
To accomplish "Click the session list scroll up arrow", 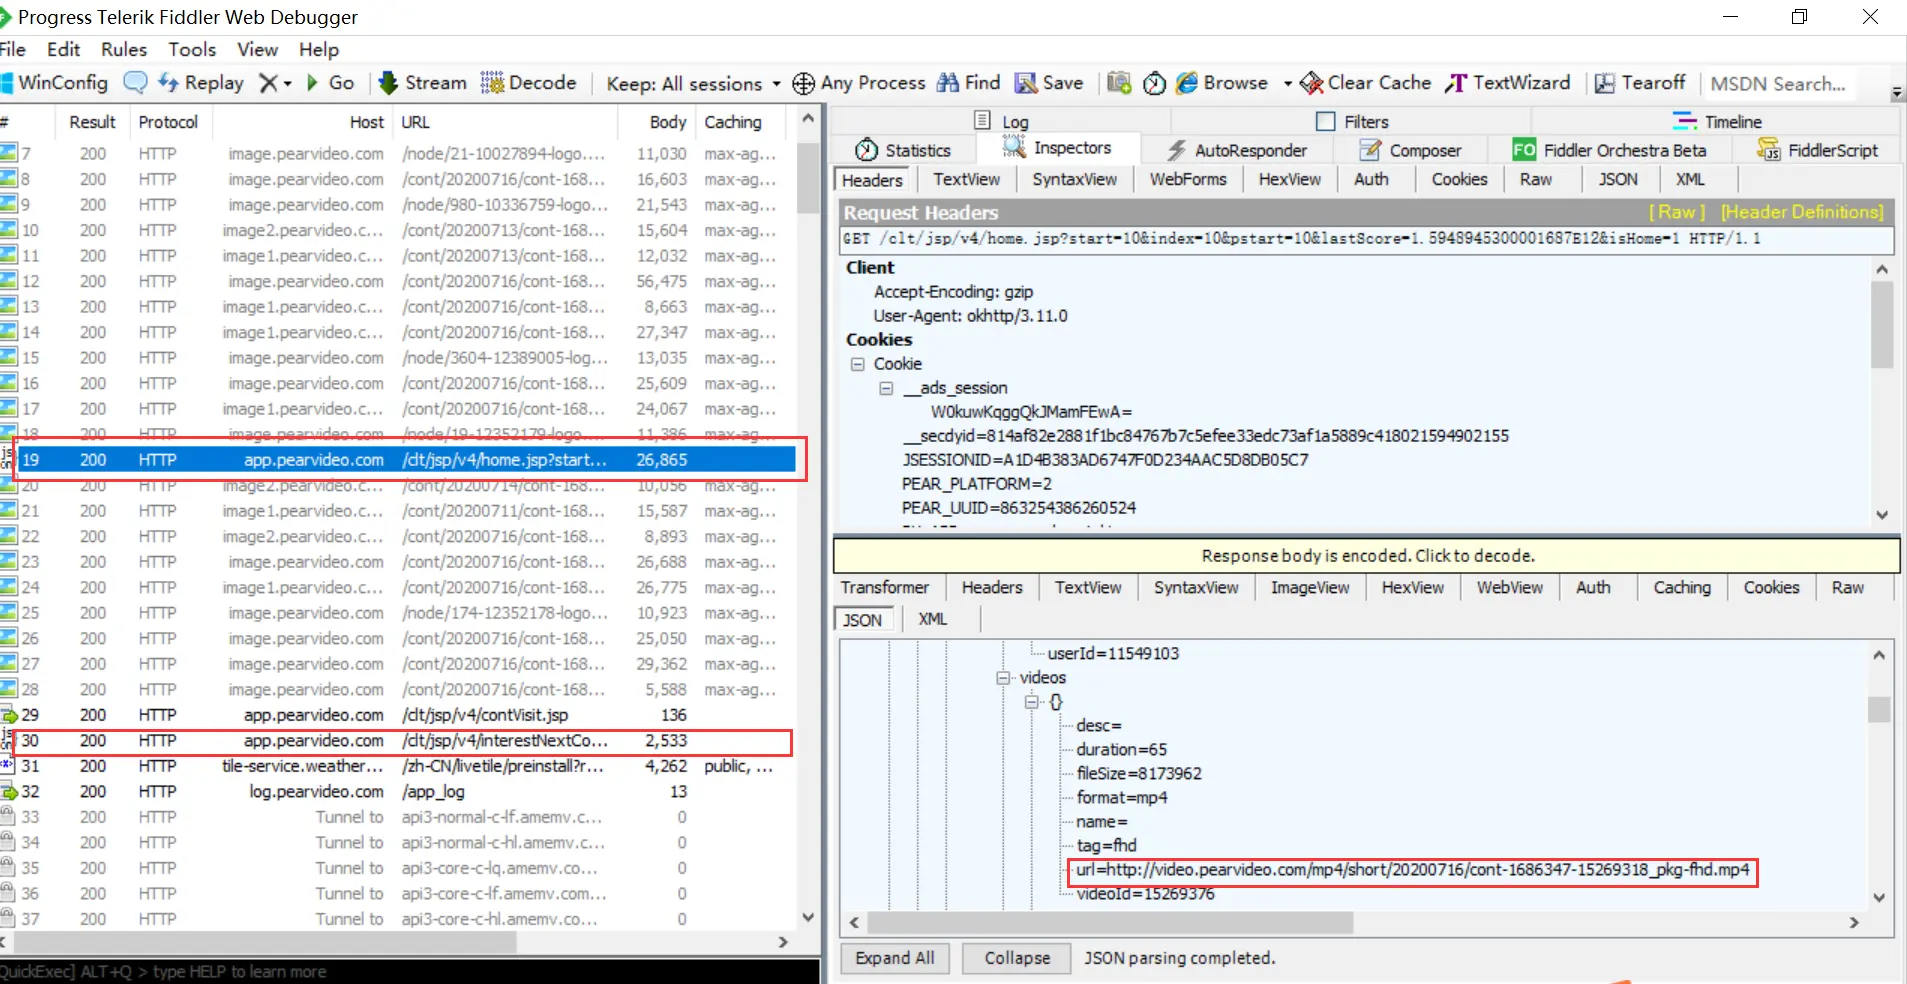I will tap(808, 120).
